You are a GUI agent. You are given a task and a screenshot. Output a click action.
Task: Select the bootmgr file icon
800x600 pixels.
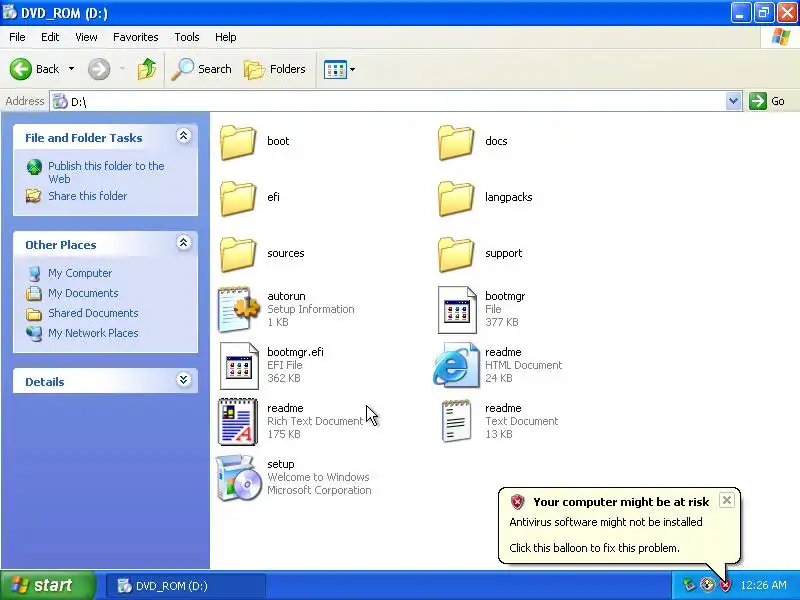click(457, 310)
